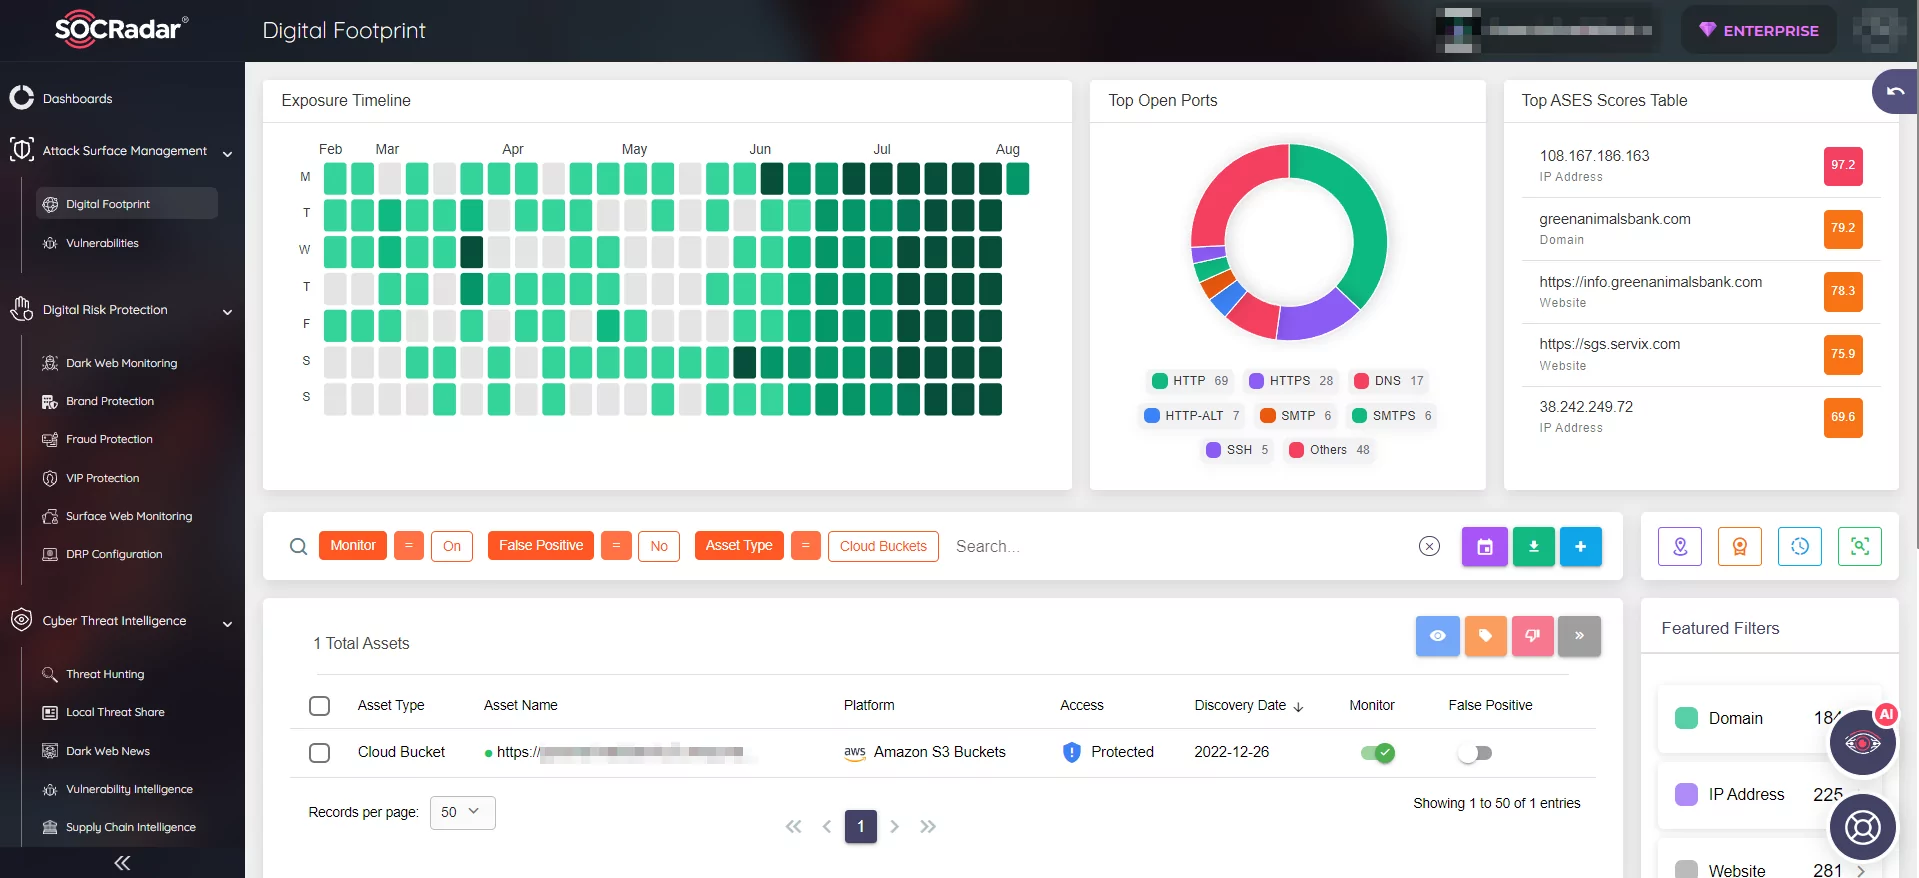
Task: Click the HTTPS purple legend swatch
Action: pyautogui.click(x=1256, y=381)
